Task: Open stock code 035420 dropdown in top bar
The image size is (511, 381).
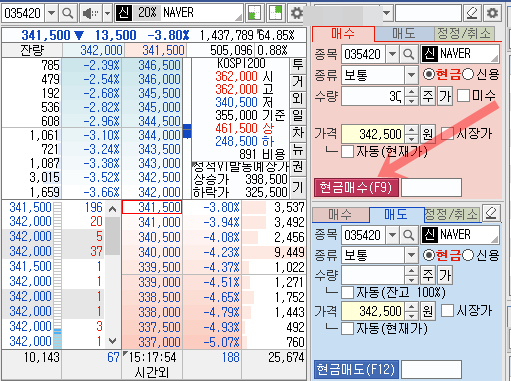Action: pyautogui.click(x=51, y=13)
